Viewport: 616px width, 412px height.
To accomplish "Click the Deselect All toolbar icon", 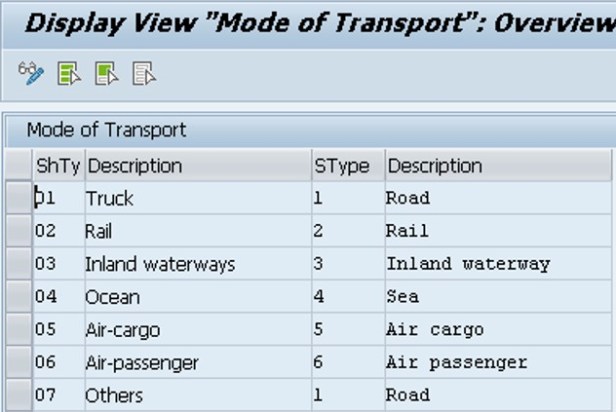I will pos(144,73).
